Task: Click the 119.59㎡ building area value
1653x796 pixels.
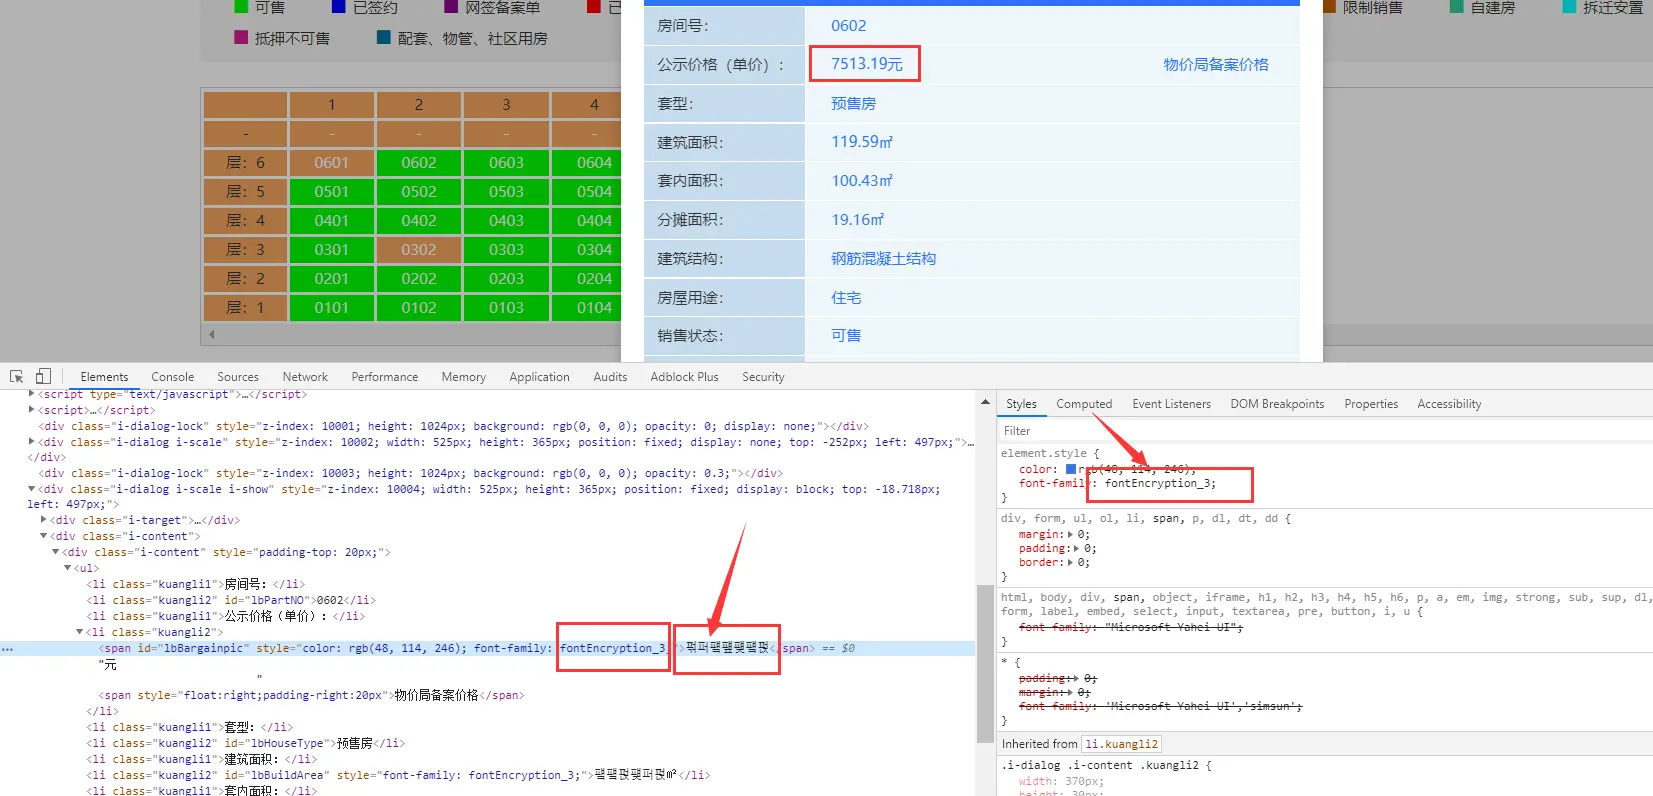Action: pyautogui.click(x=861, y=142)
